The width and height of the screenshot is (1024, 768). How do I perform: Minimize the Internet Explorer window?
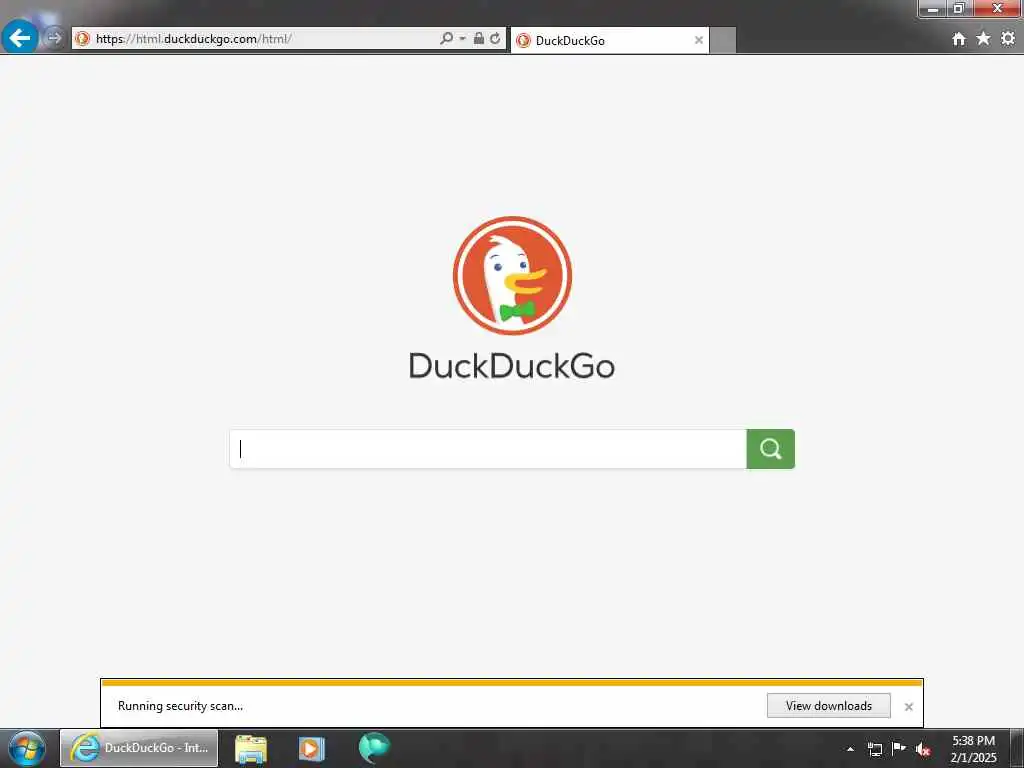933,8
